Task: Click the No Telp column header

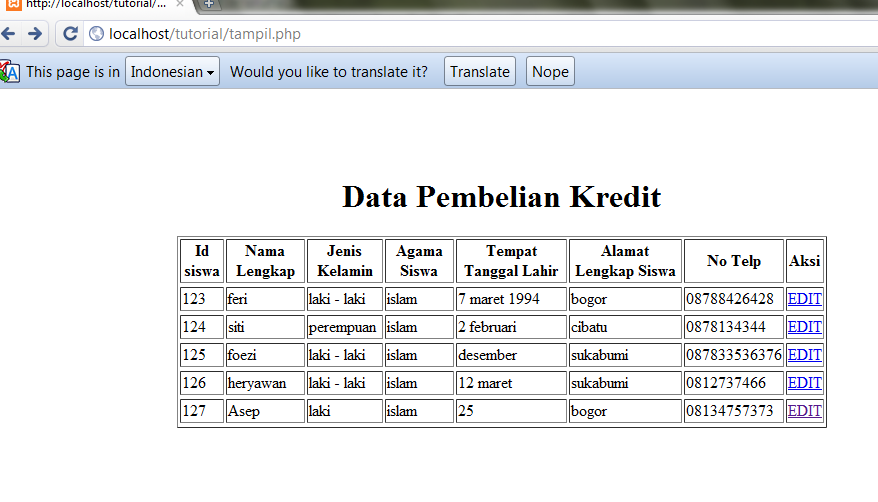Action: pos(734,261)
